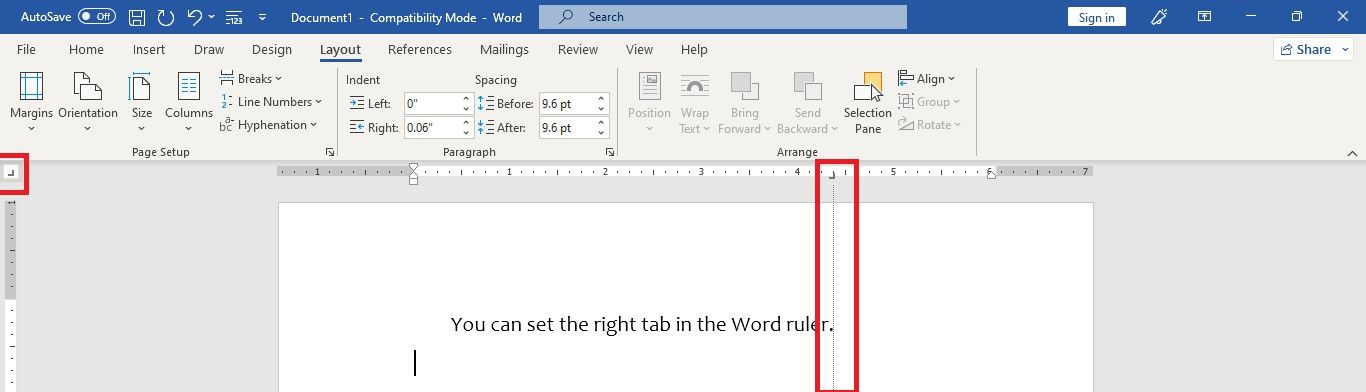1366x392 pixels.
Task: Click the Left indent value field
Action: coord(432,103)
